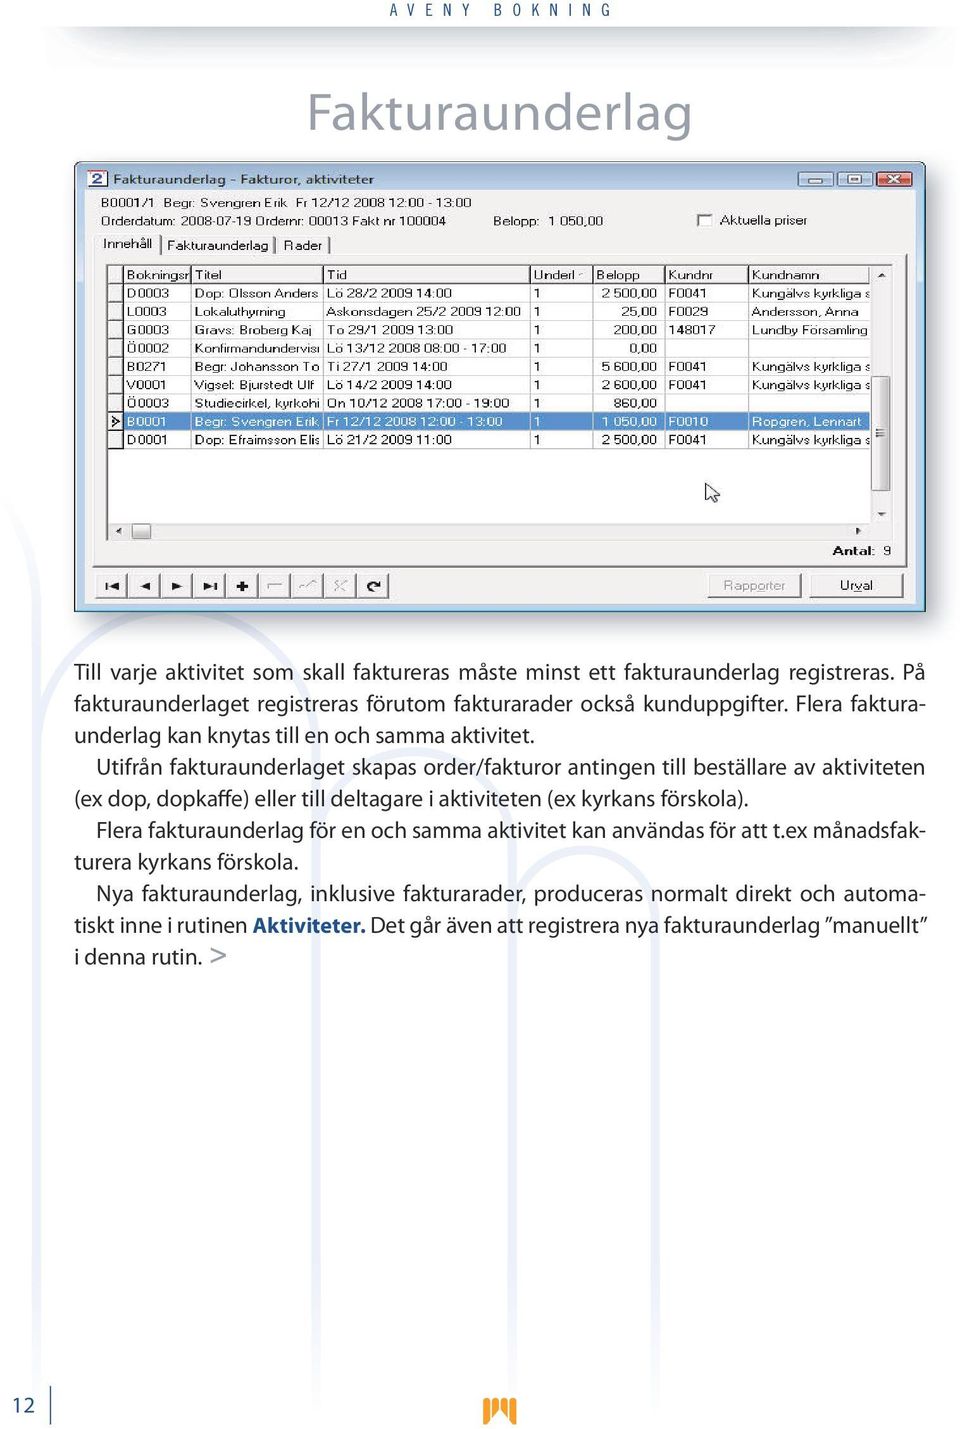Click the vertical scrollbar down arrow
960x1429 pixels.
pyautogui.click(x=881, y=514)
